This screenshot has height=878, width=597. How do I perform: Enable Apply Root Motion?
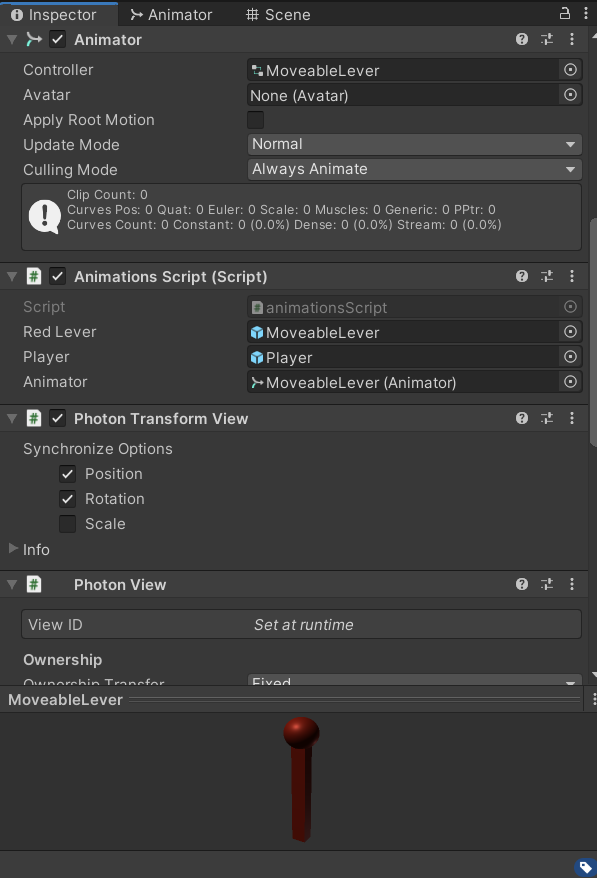point(255,120)
